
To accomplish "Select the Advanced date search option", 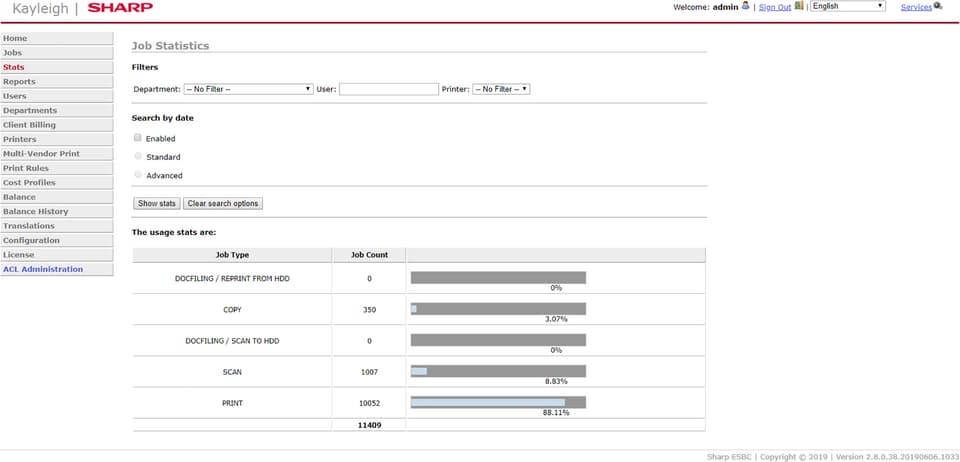I will pos(138,175).
